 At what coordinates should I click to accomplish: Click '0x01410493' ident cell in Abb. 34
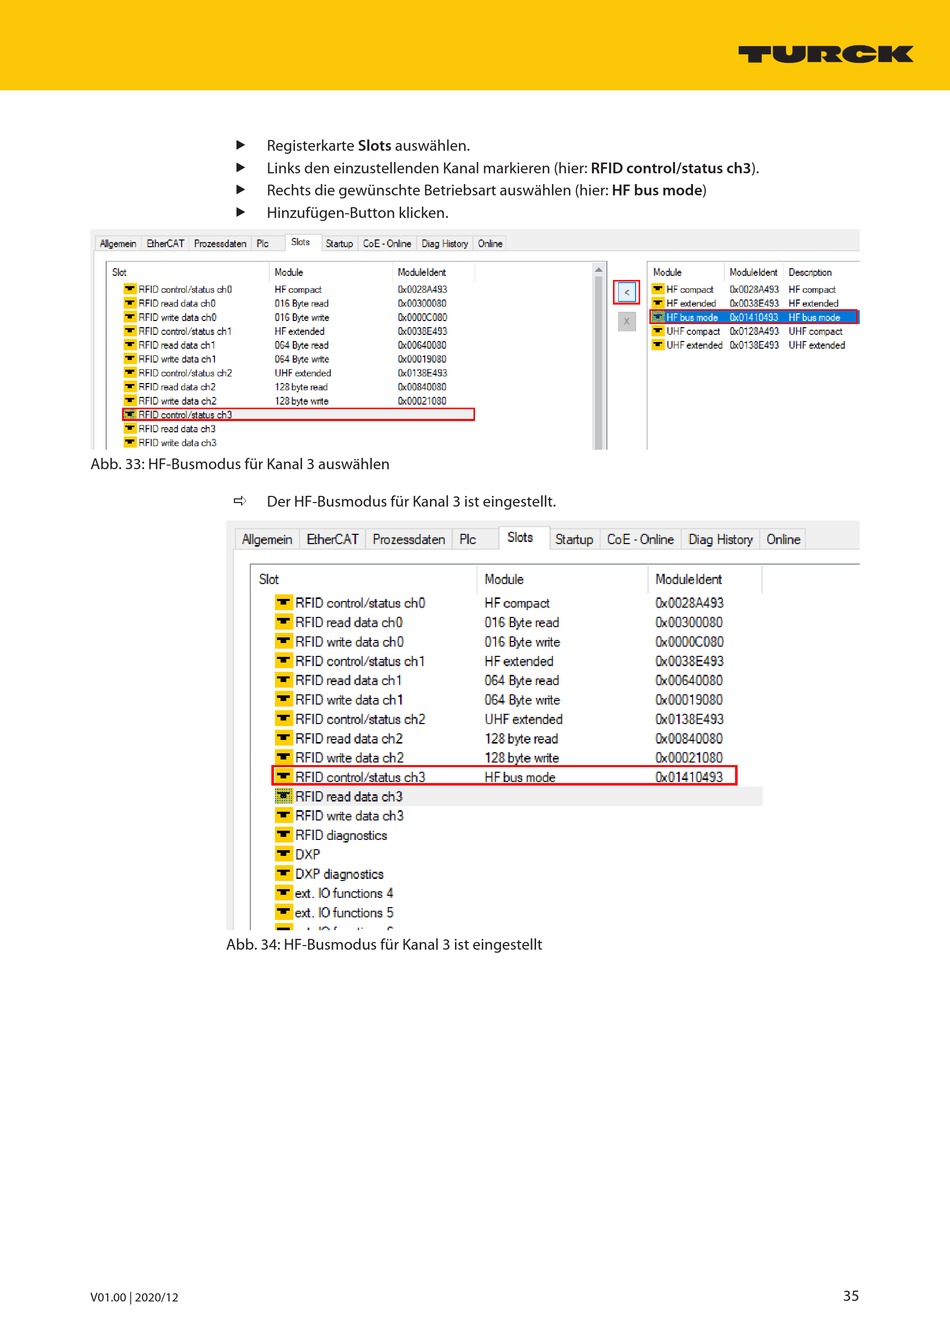689,777
